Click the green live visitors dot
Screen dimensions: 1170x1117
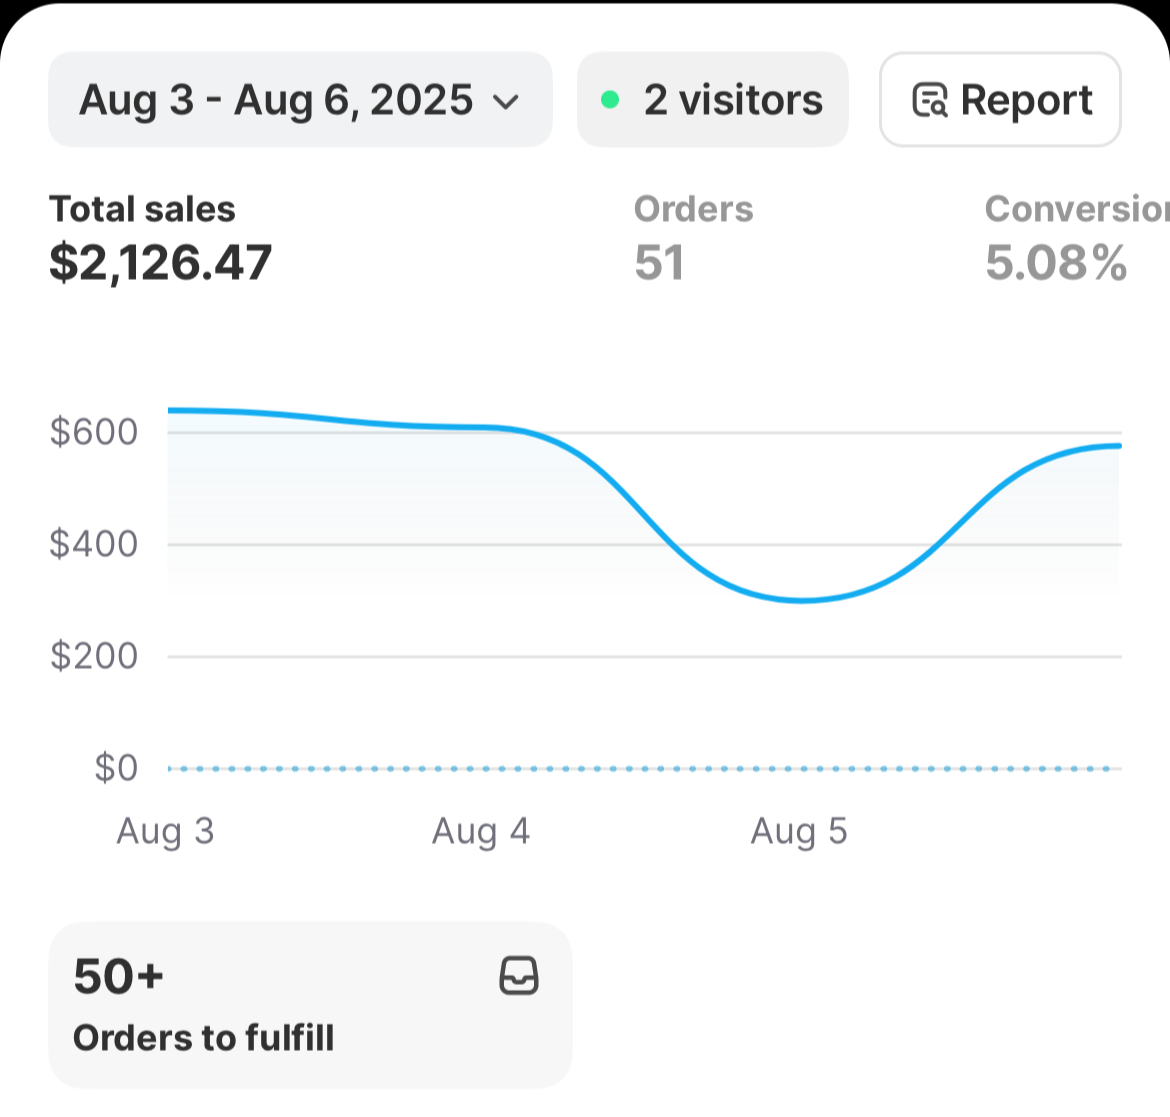click(610, 100)
